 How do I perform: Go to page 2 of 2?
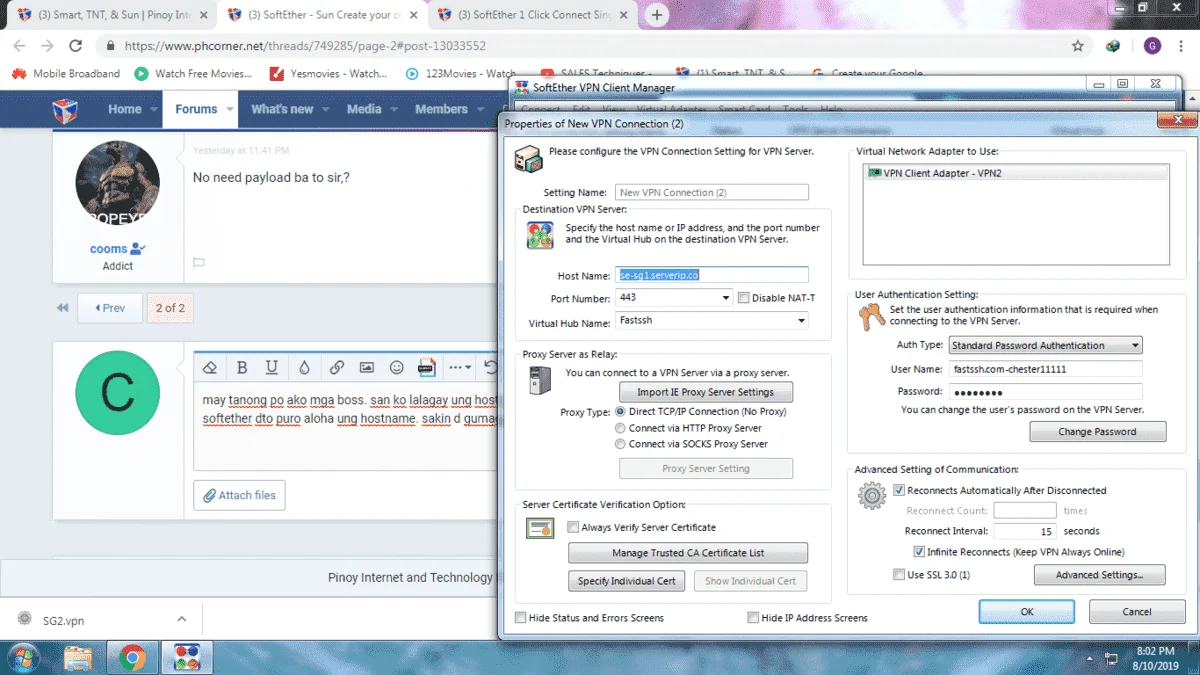pyautogui.click(x=170, y=308)
